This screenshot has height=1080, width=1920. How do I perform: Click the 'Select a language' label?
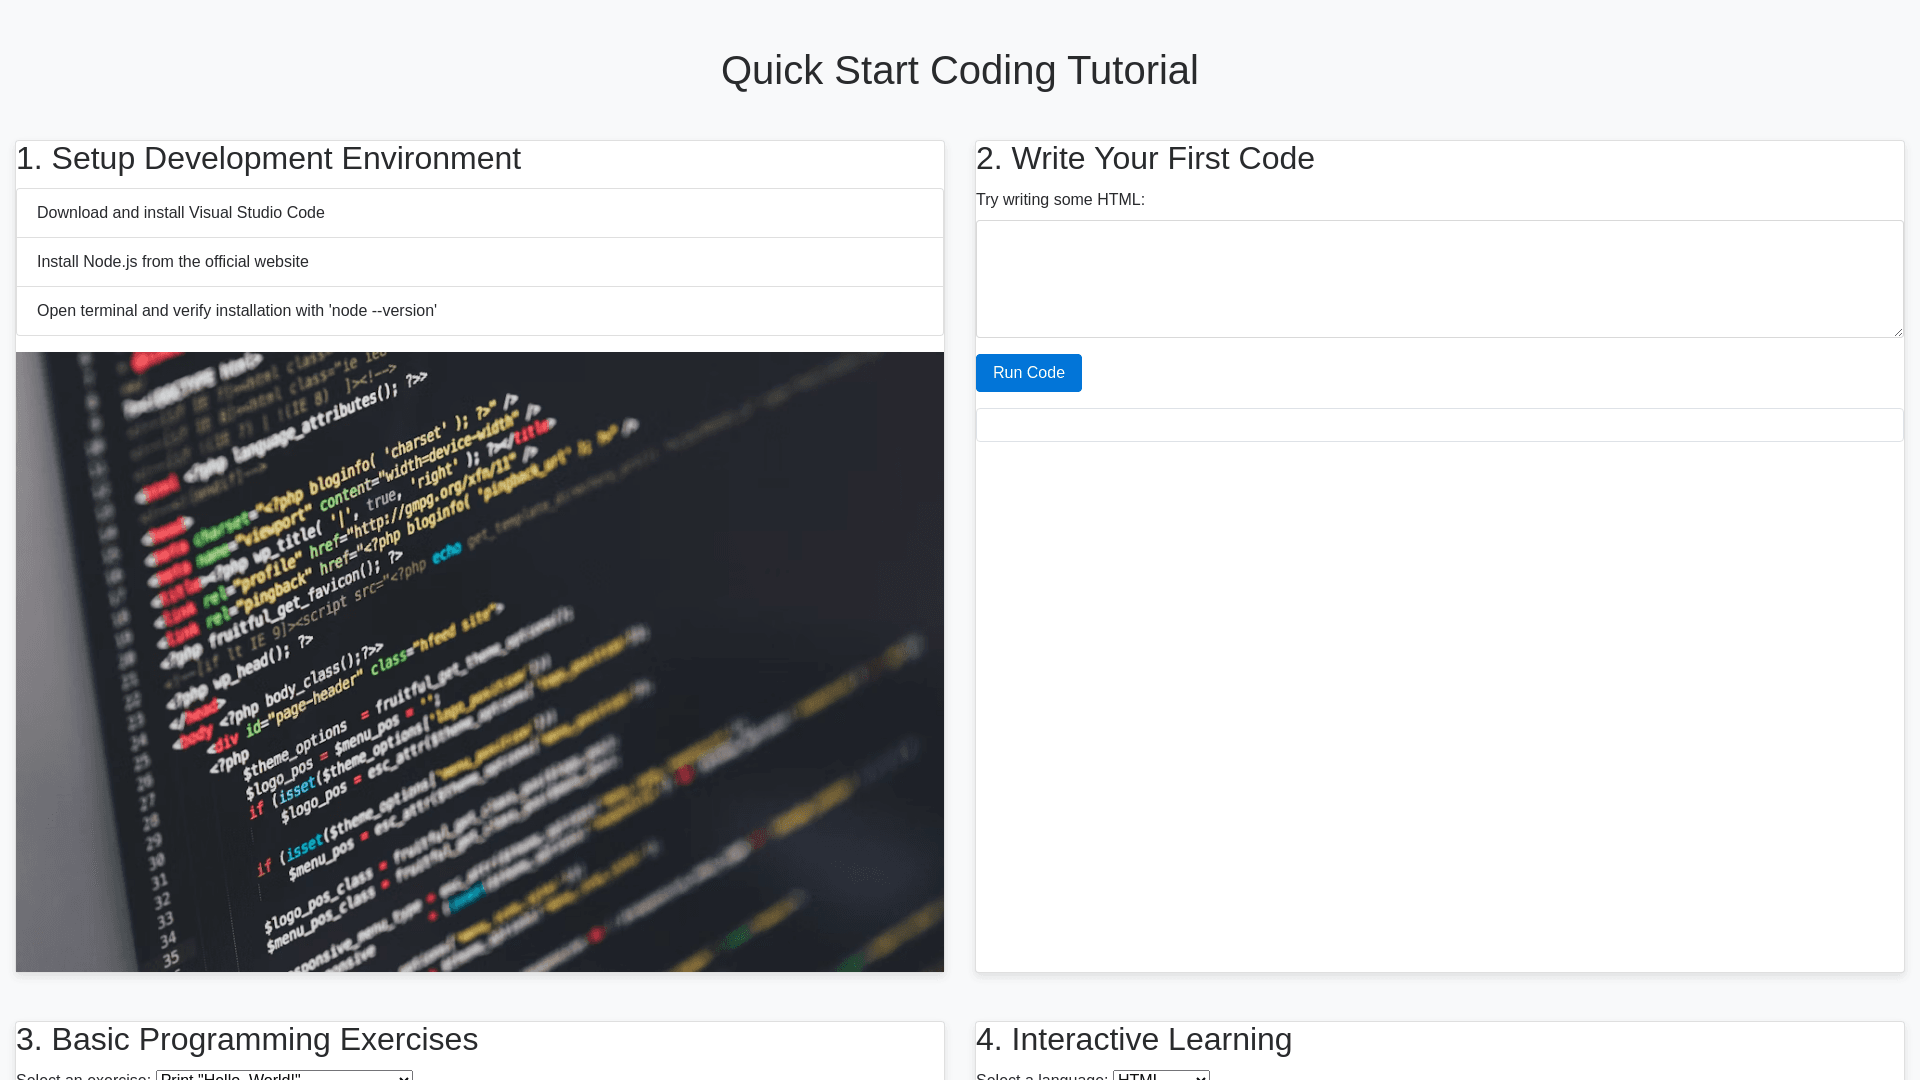point(1041,1076)
